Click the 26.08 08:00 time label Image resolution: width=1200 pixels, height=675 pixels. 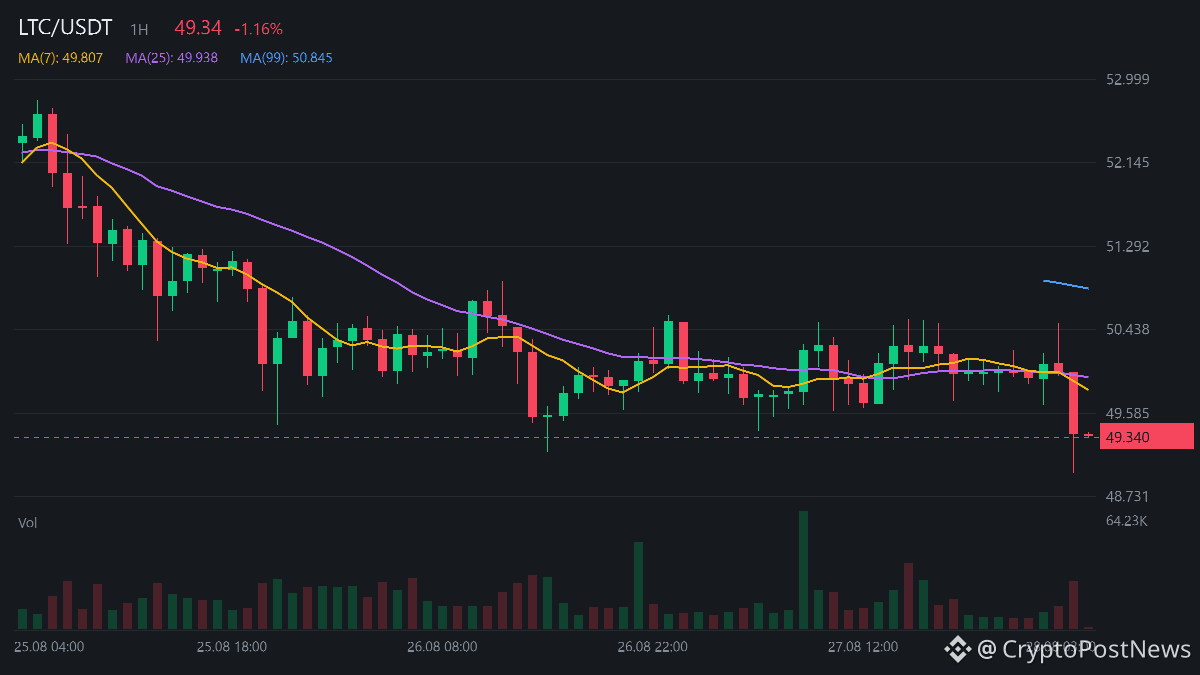pyautogui.click(x=442, y=647)
